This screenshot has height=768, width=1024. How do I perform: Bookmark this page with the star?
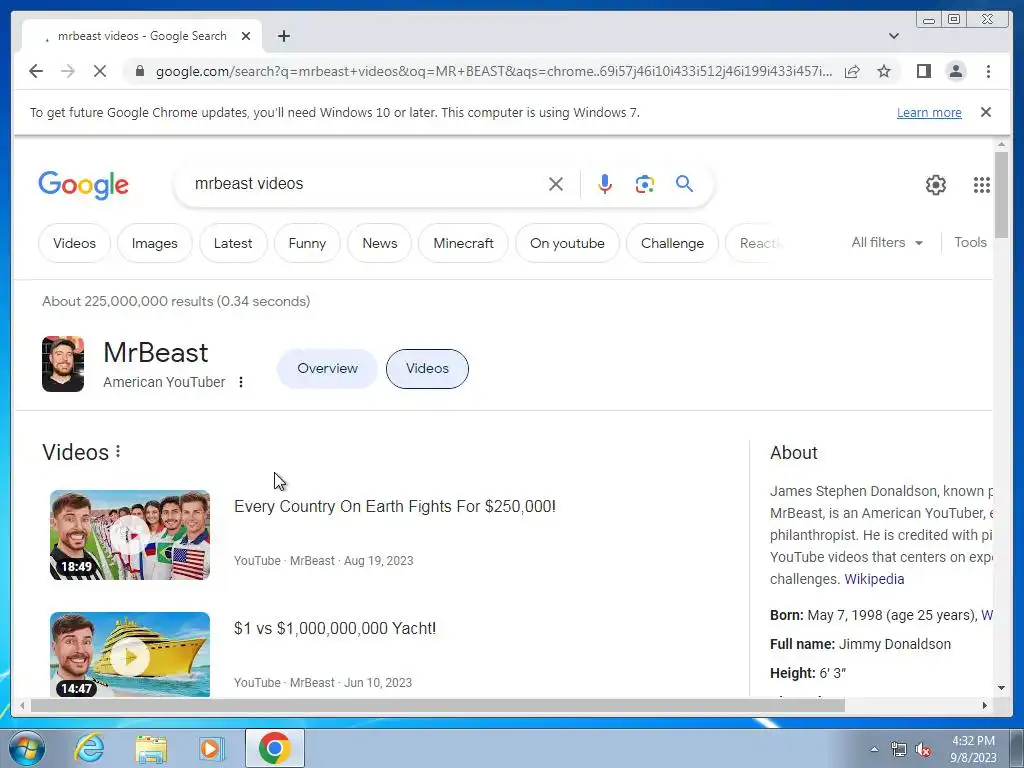(x=884, y=71)
